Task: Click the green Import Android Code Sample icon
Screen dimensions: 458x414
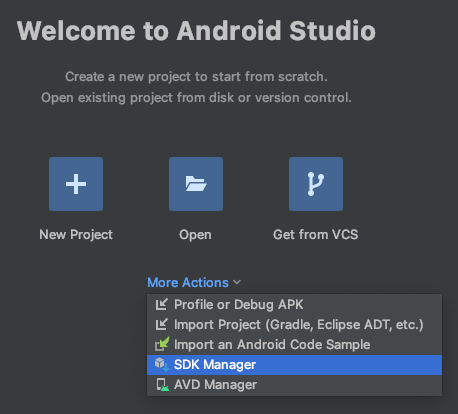Action: tap(162, 344)
